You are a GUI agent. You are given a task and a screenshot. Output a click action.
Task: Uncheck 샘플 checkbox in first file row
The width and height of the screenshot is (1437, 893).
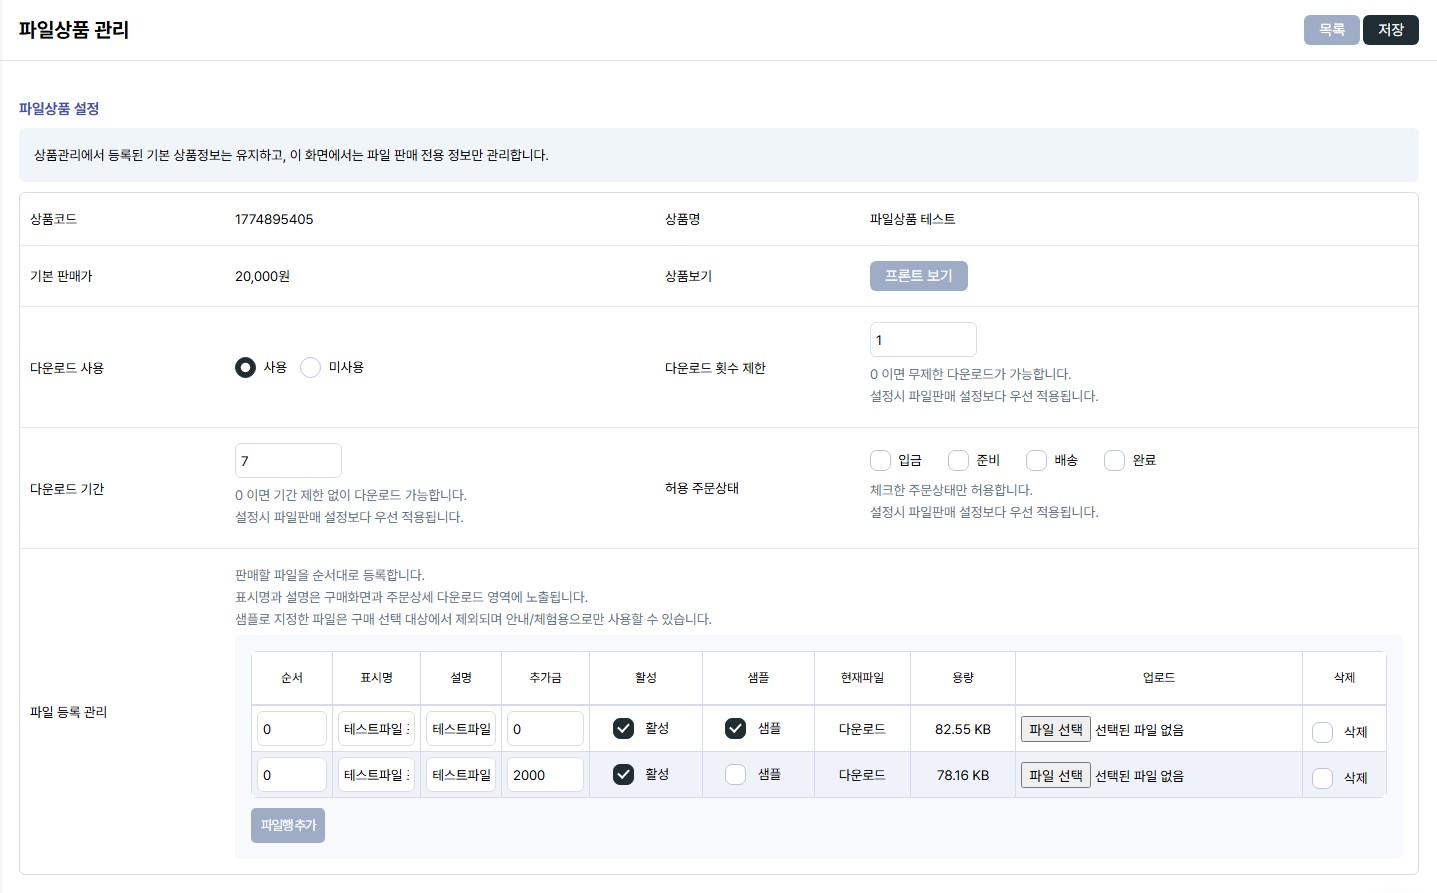tap(735, 729)
